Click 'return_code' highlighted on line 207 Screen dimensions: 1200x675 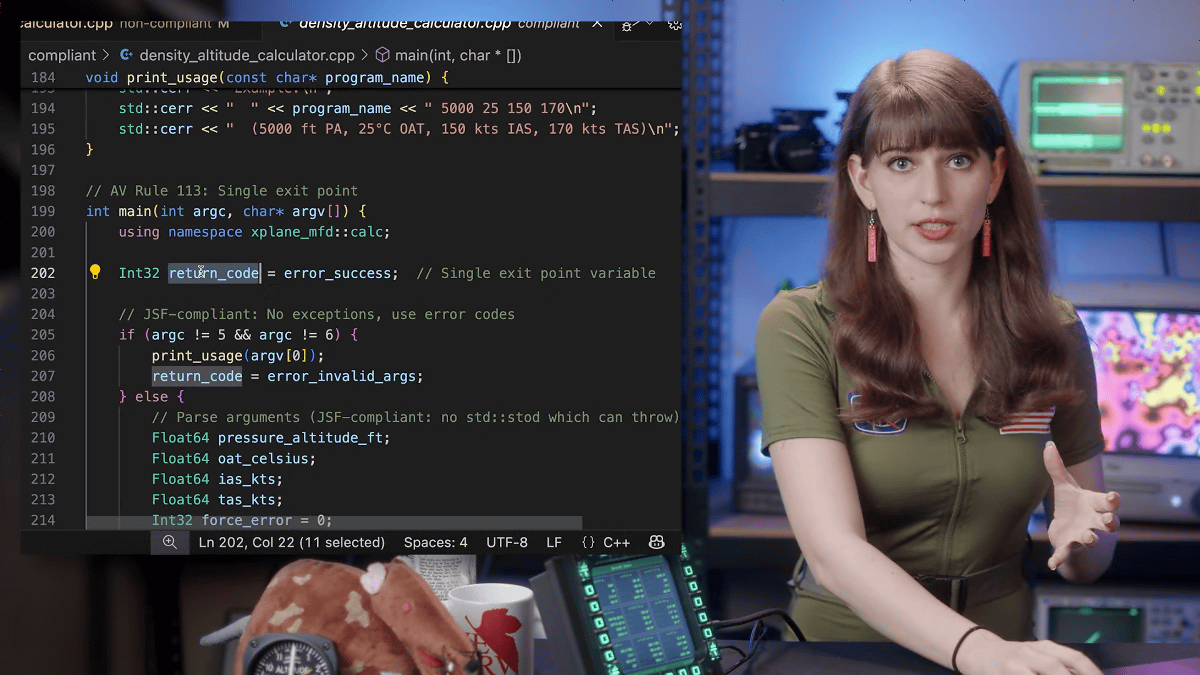(x=197, y=376)
